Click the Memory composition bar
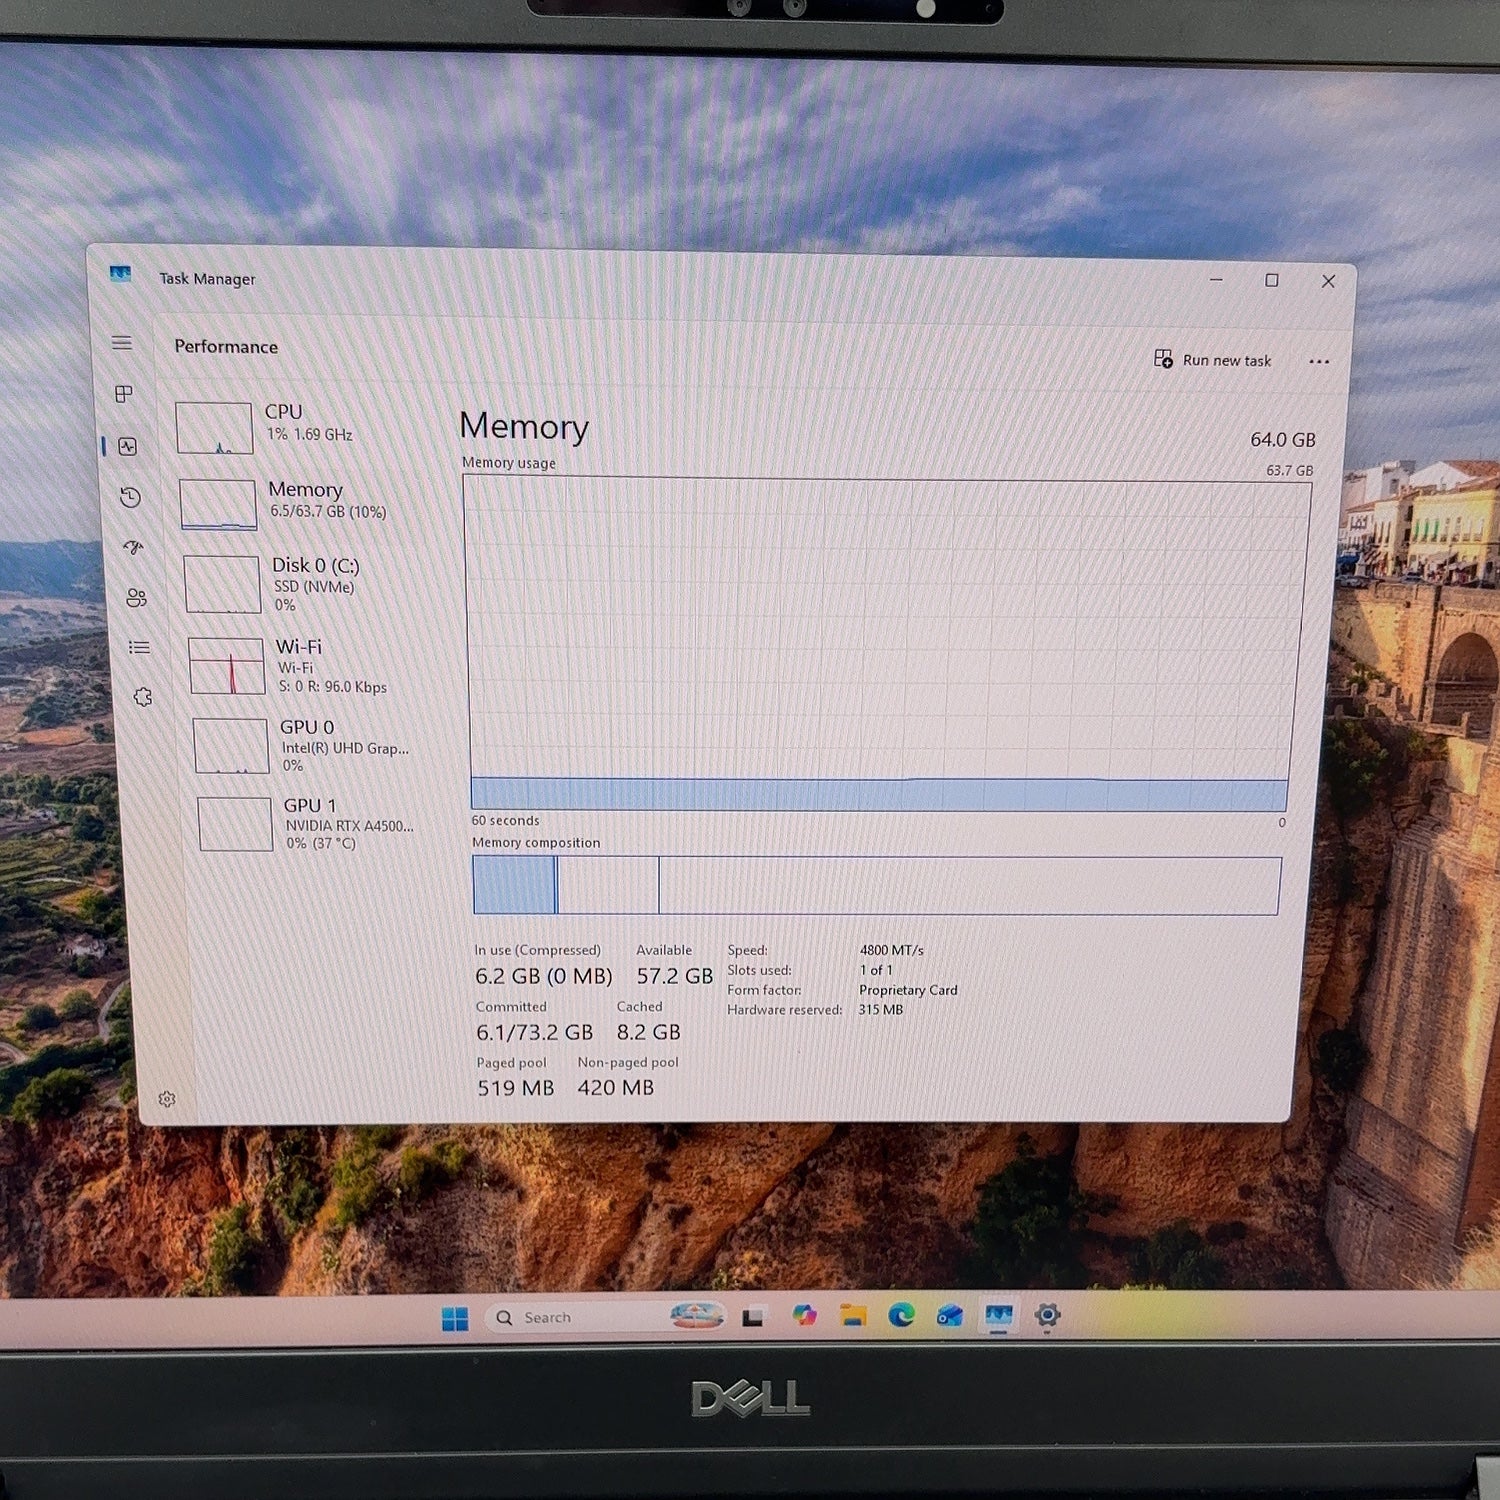The width and height of the screenshot is (1500, 1500). coord(876,885)
